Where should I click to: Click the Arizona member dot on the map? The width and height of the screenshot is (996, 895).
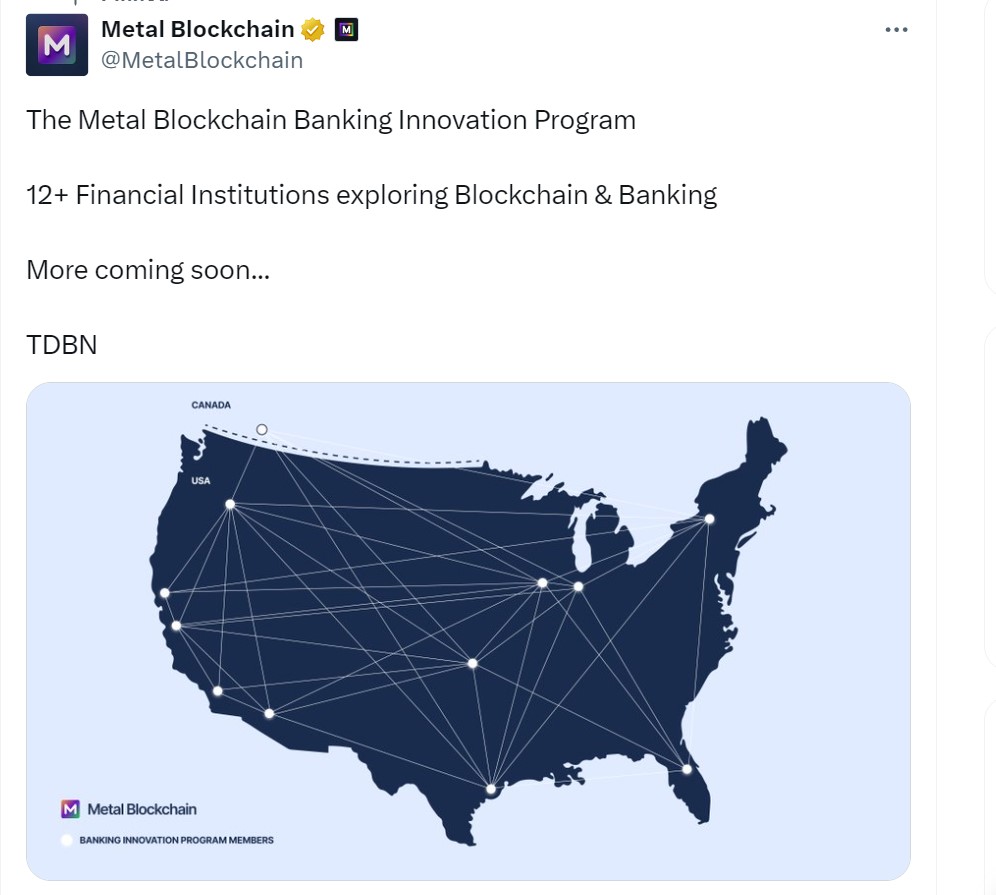pyautogui.click(x=269, y=713)
